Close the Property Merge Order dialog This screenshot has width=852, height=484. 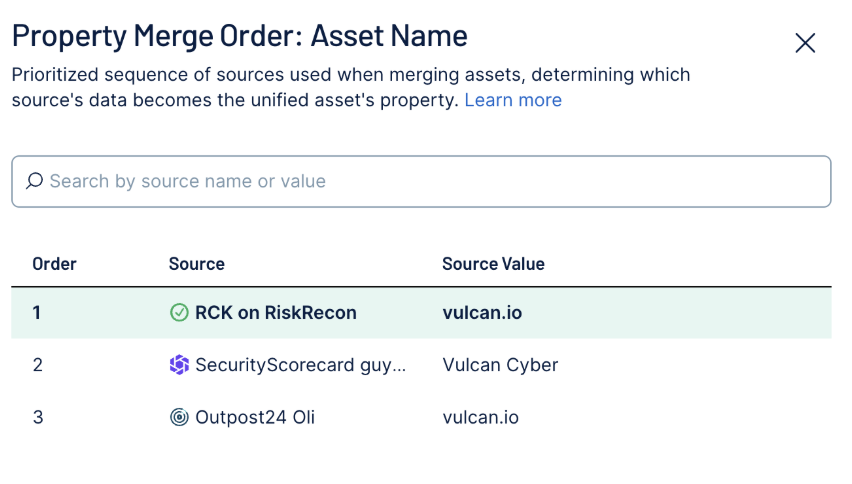[x=805, y=43]
